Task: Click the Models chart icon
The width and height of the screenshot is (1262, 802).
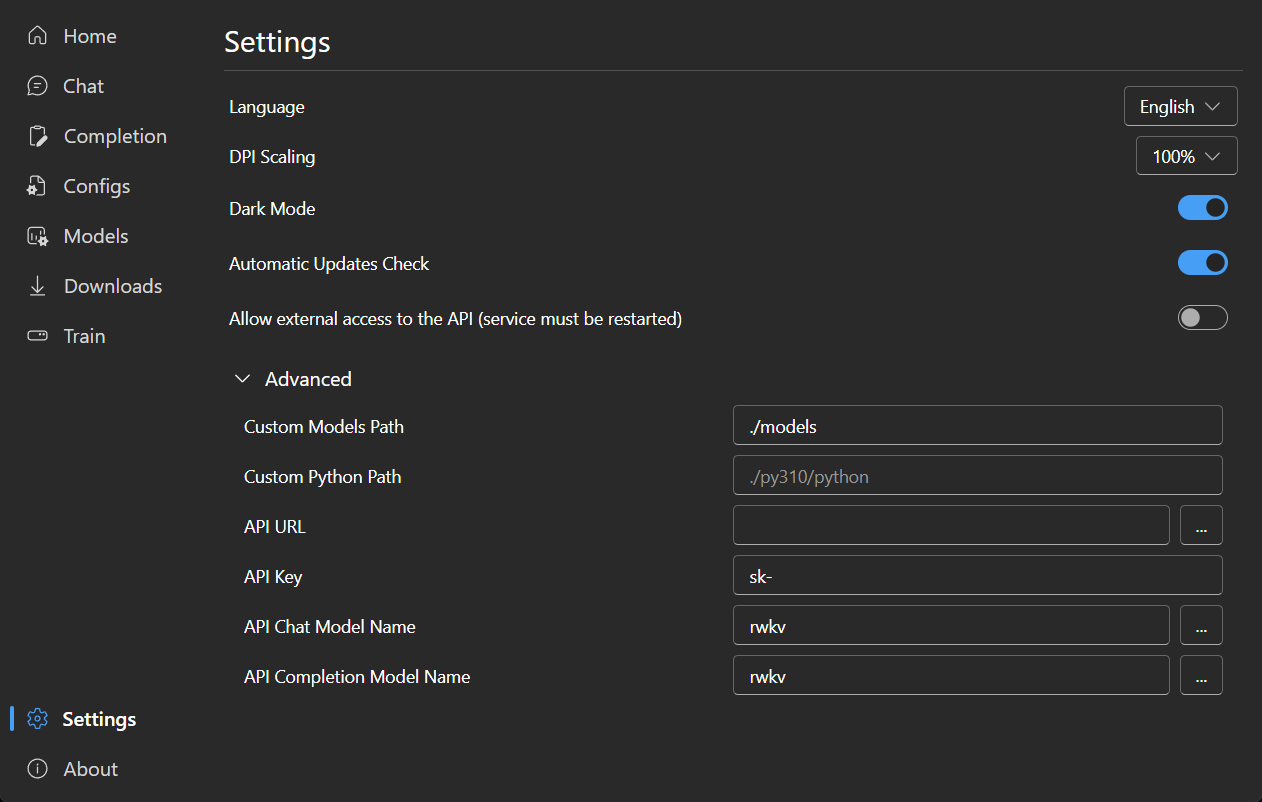Action: click(x=38, y=236)
